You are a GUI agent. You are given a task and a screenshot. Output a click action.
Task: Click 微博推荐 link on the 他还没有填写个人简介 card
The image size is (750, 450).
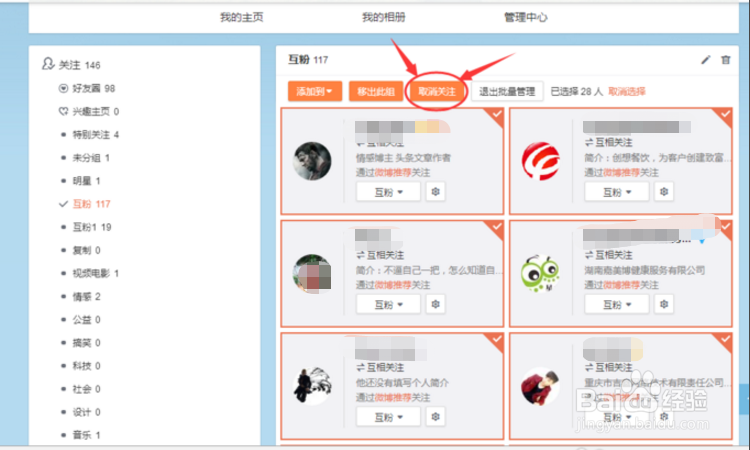(x=393, y=397)
